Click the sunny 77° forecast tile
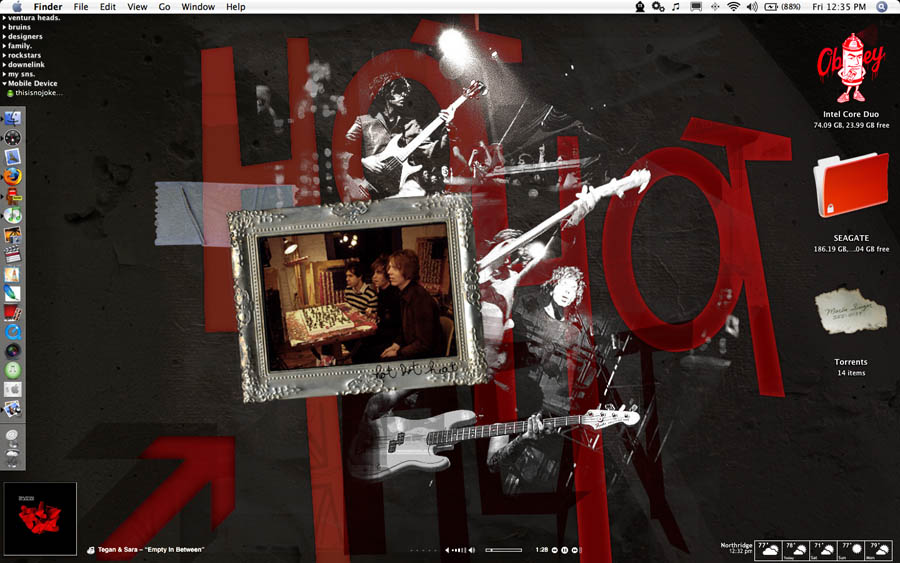This screenshot has width=900, height=563. (x=851, y=550)
